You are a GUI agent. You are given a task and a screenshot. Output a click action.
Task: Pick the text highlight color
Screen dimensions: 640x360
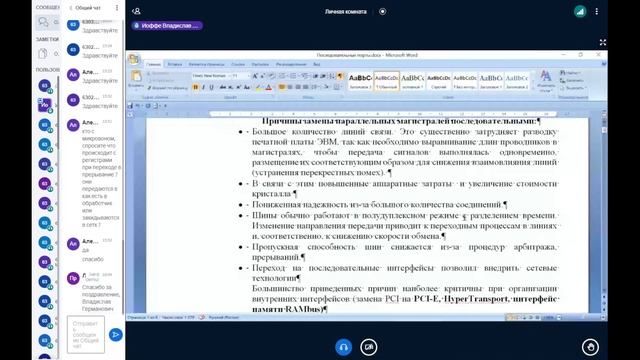click(x=258, y=87)
